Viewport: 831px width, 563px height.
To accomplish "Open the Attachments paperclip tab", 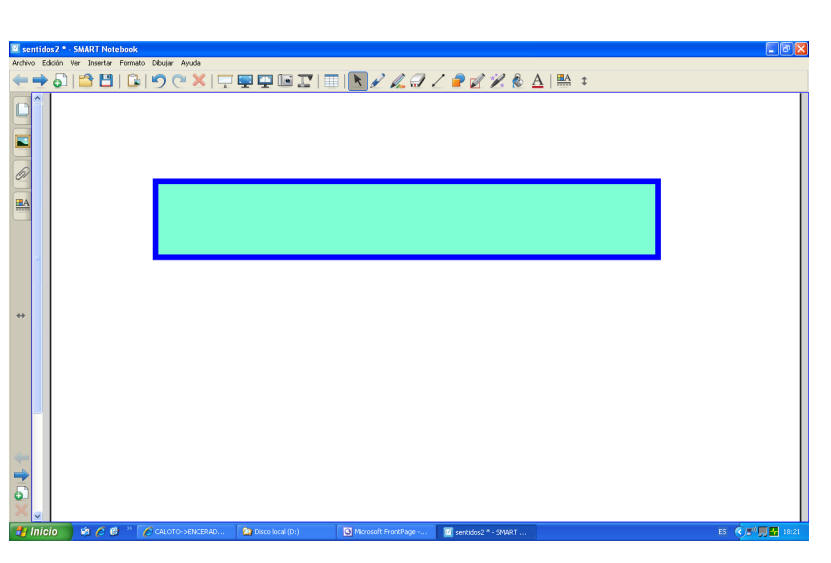I will click(22, 172).
